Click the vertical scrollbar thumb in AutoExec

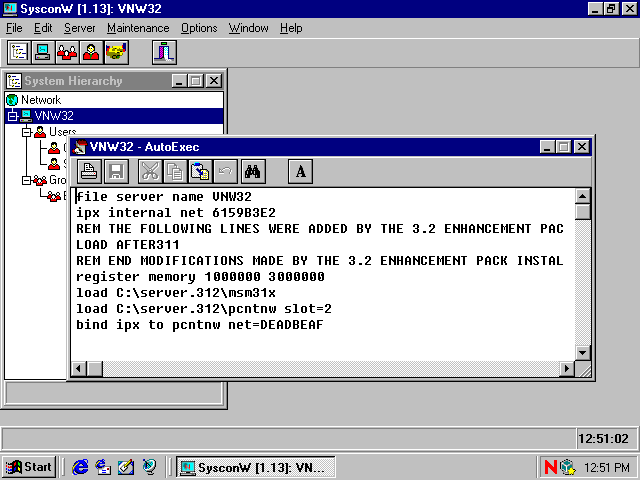582,212
